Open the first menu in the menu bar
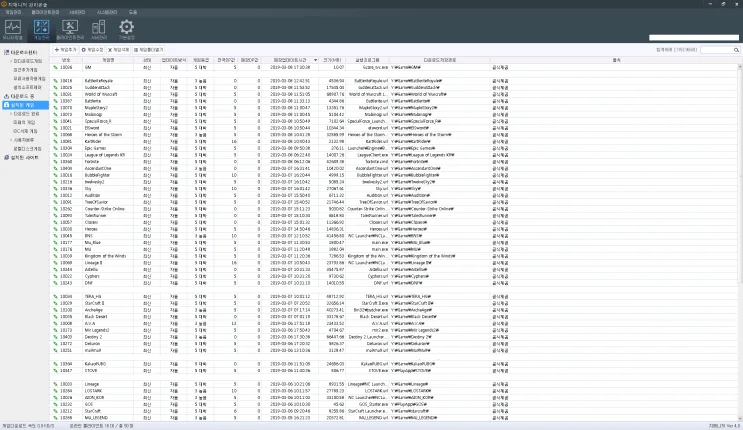Screen dimensions: 743x430 click(x=13, y=12)
